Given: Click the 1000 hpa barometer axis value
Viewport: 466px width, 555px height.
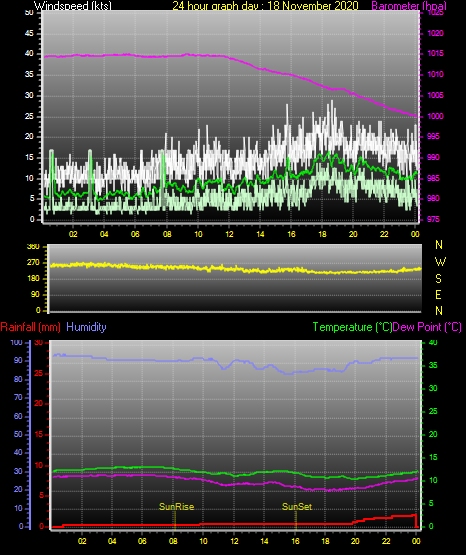Looking at the screenshot, I should (x=436, y=116).
